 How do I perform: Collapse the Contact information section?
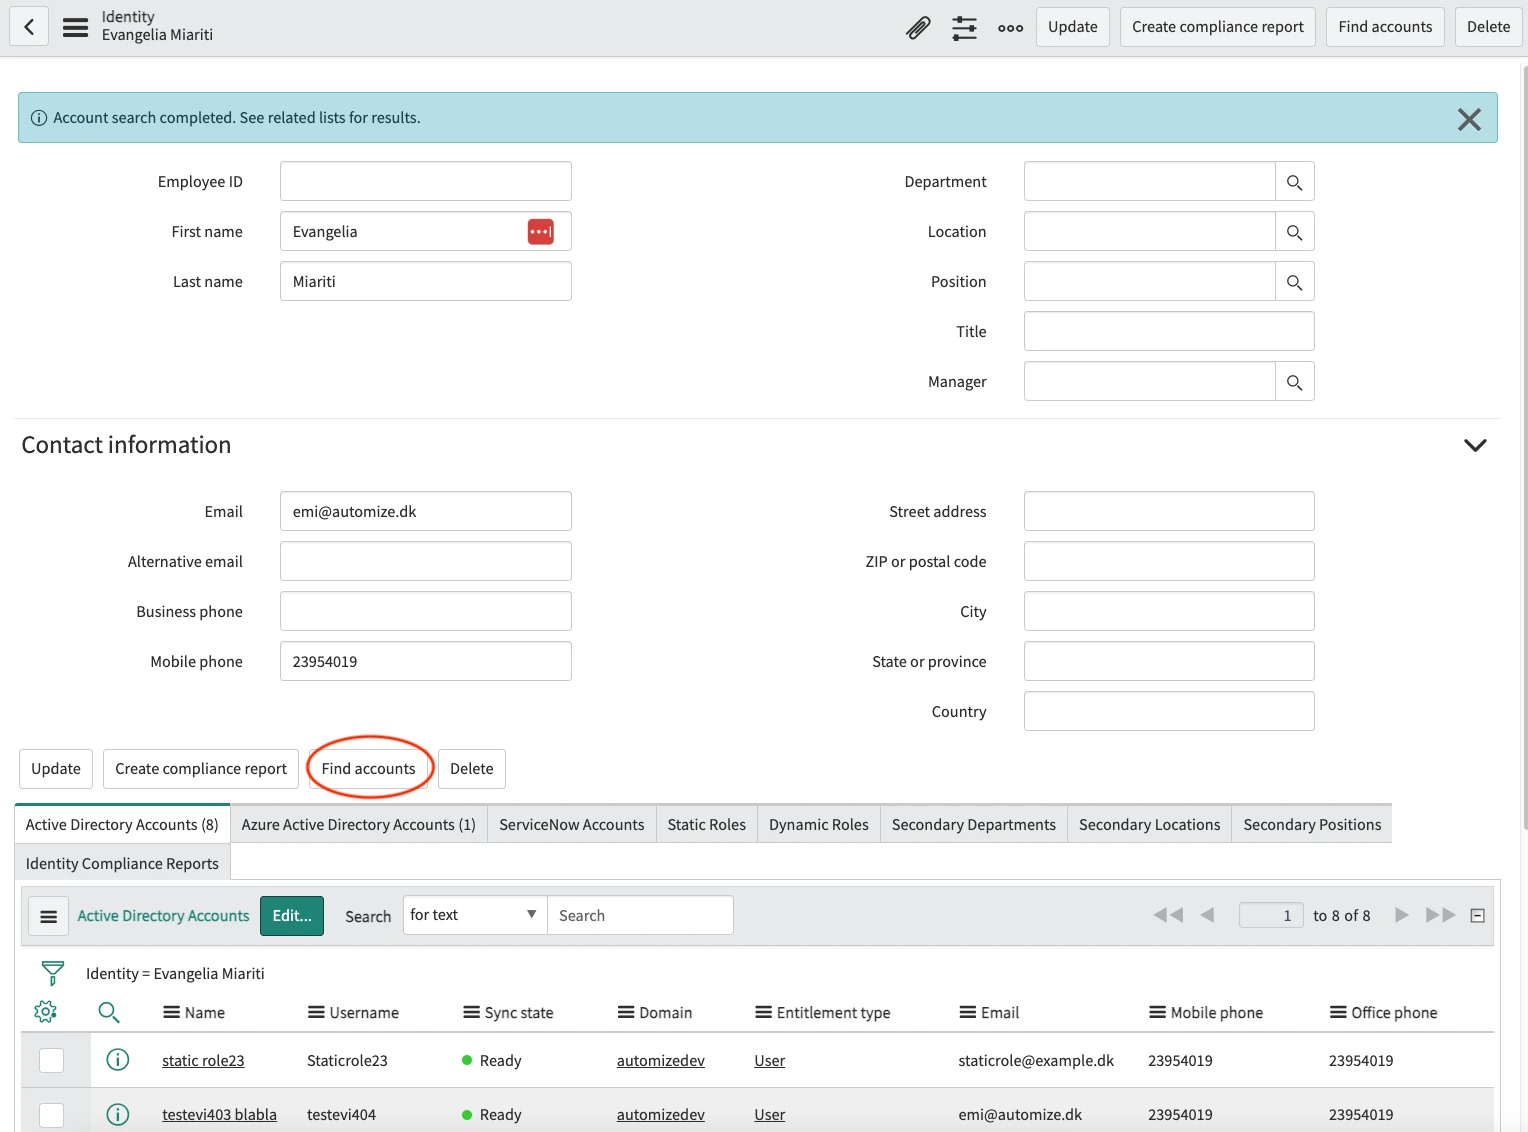1475,445
